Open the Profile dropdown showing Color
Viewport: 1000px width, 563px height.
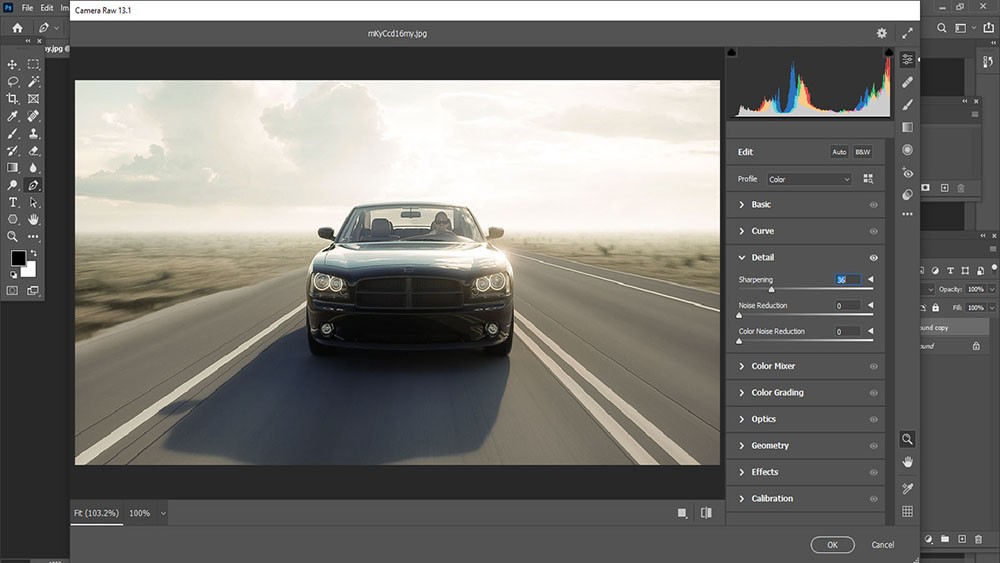[808, 180]
